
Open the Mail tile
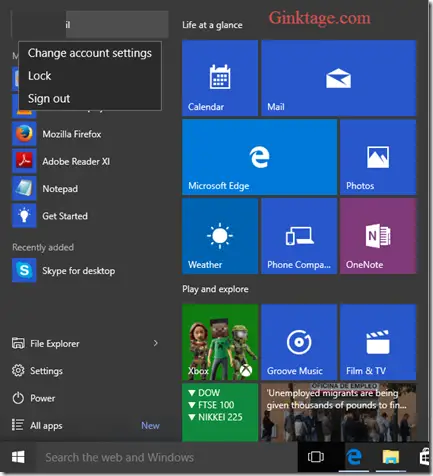click(339, 78)
